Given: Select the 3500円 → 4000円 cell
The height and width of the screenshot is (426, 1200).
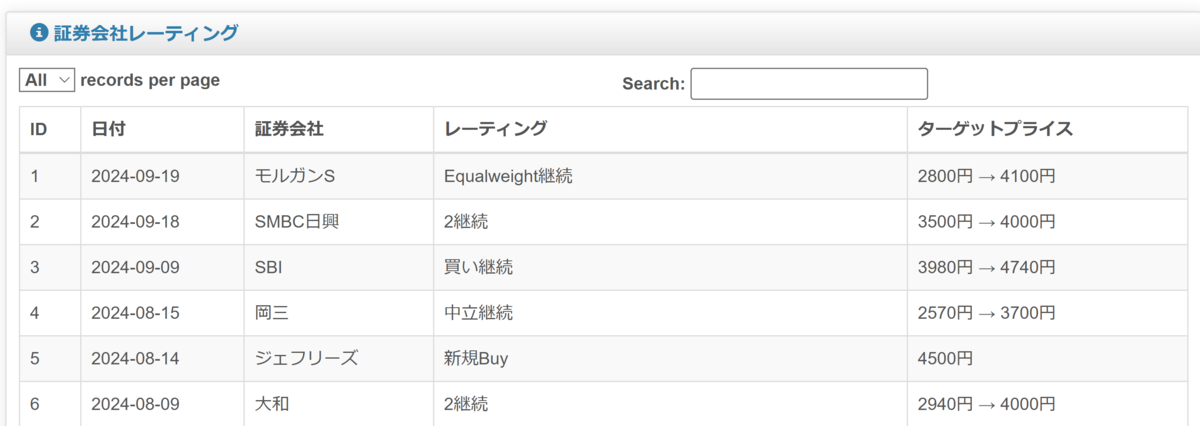Looking at the screenshot, I should click(x=1048, y=222).
